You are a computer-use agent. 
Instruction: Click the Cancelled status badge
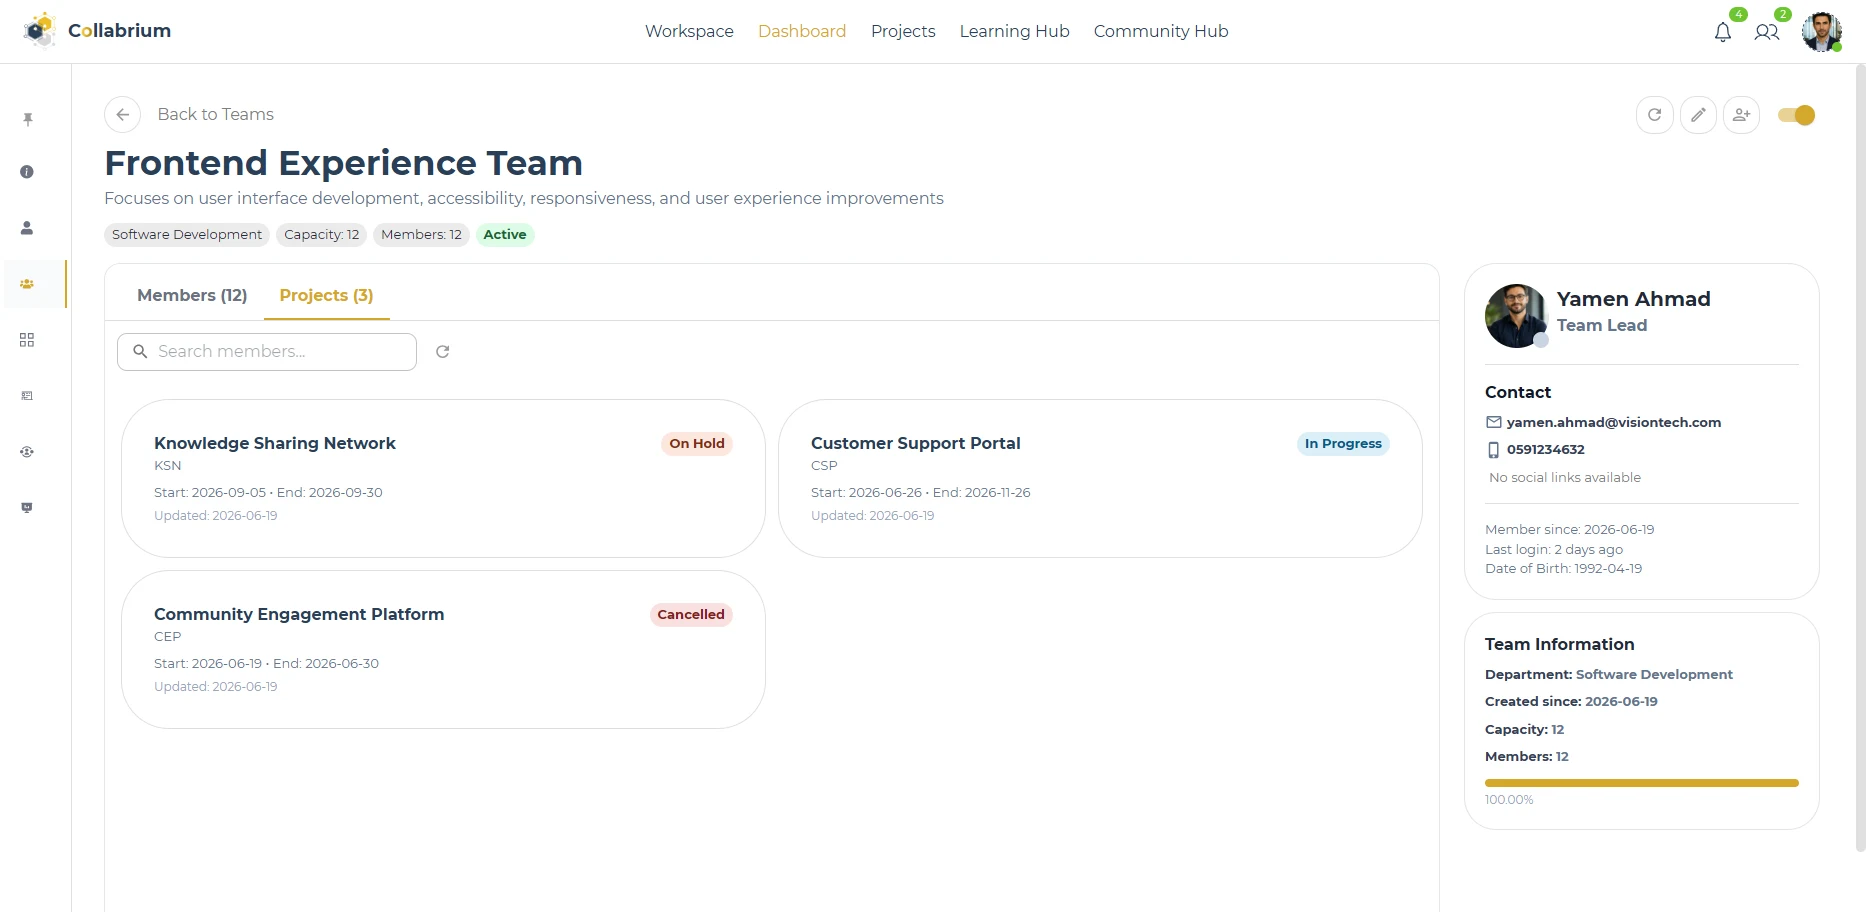[x=691, y=615]
